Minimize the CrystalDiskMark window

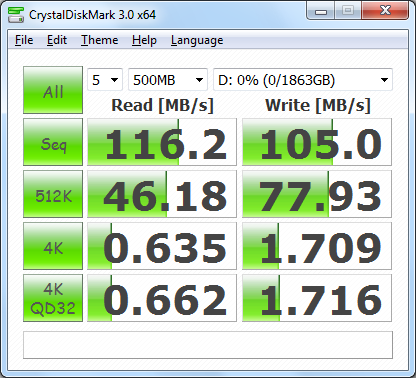click(x=321, y=11)
